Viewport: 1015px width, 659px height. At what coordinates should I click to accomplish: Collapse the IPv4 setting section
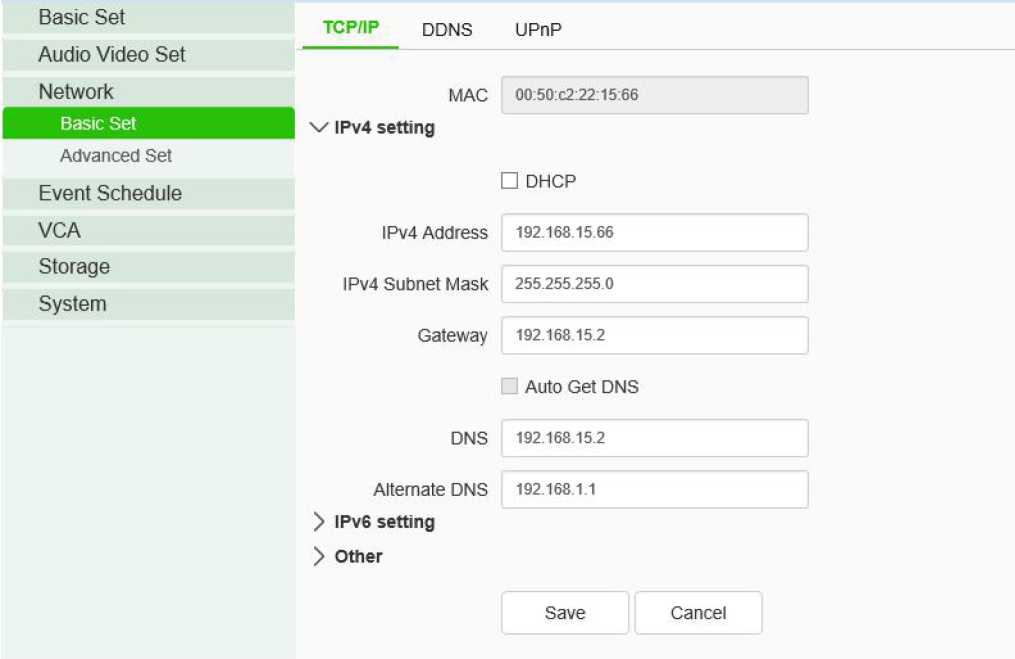click(x=320, y=128)
